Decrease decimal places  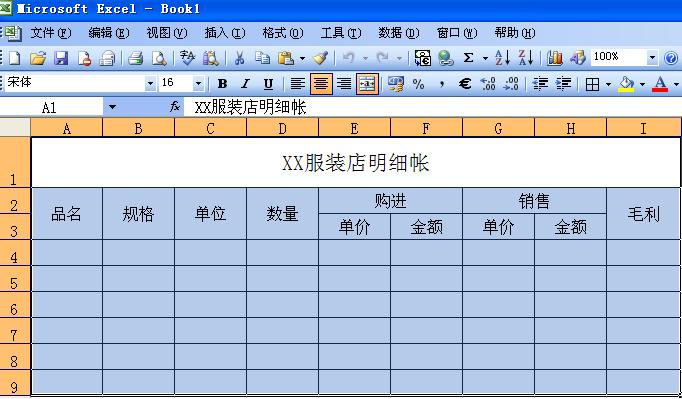point(511,84)
